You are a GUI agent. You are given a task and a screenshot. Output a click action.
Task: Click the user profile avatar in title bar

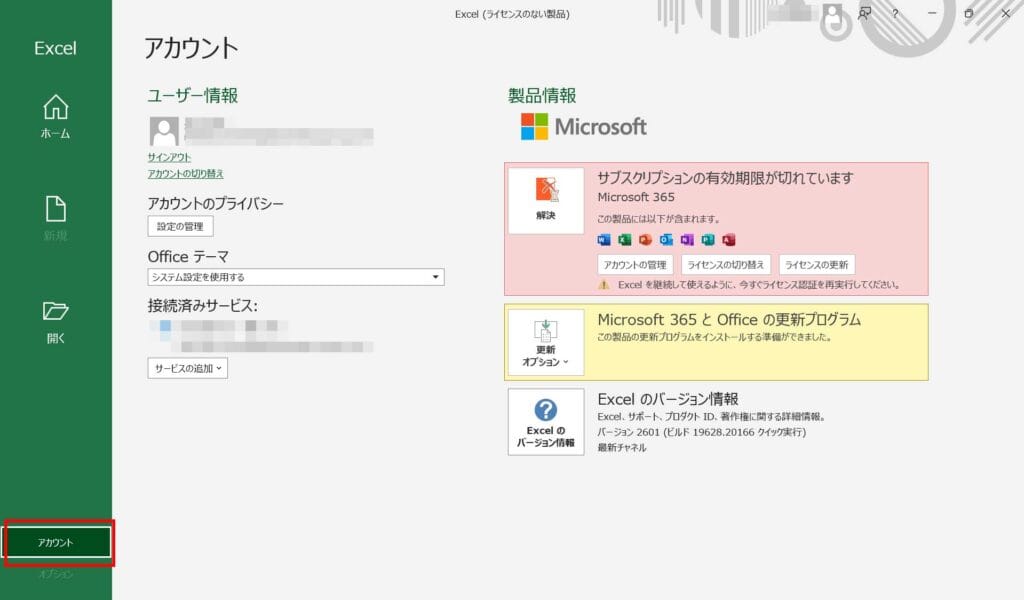pos(831,14)
